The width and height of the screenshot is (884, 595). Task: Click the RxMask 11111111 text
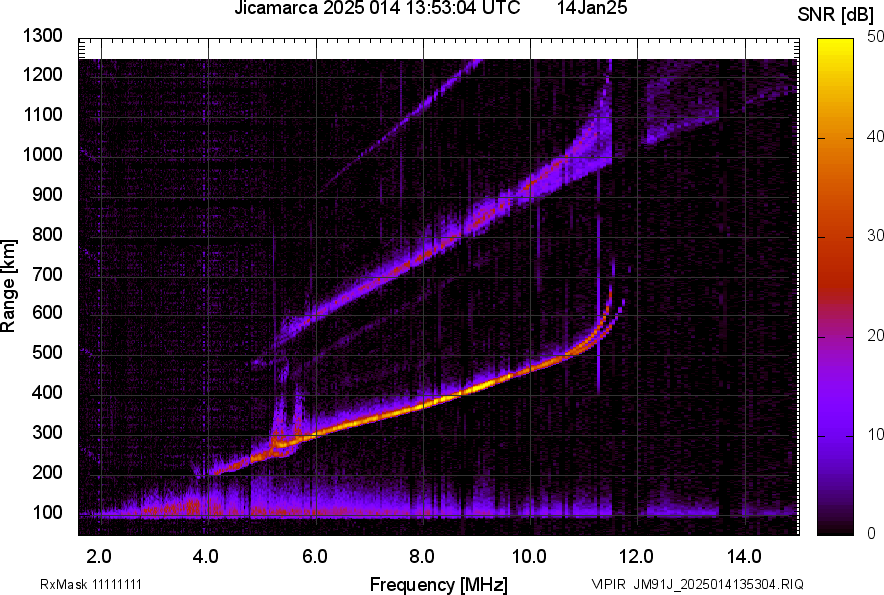point(91,584)
